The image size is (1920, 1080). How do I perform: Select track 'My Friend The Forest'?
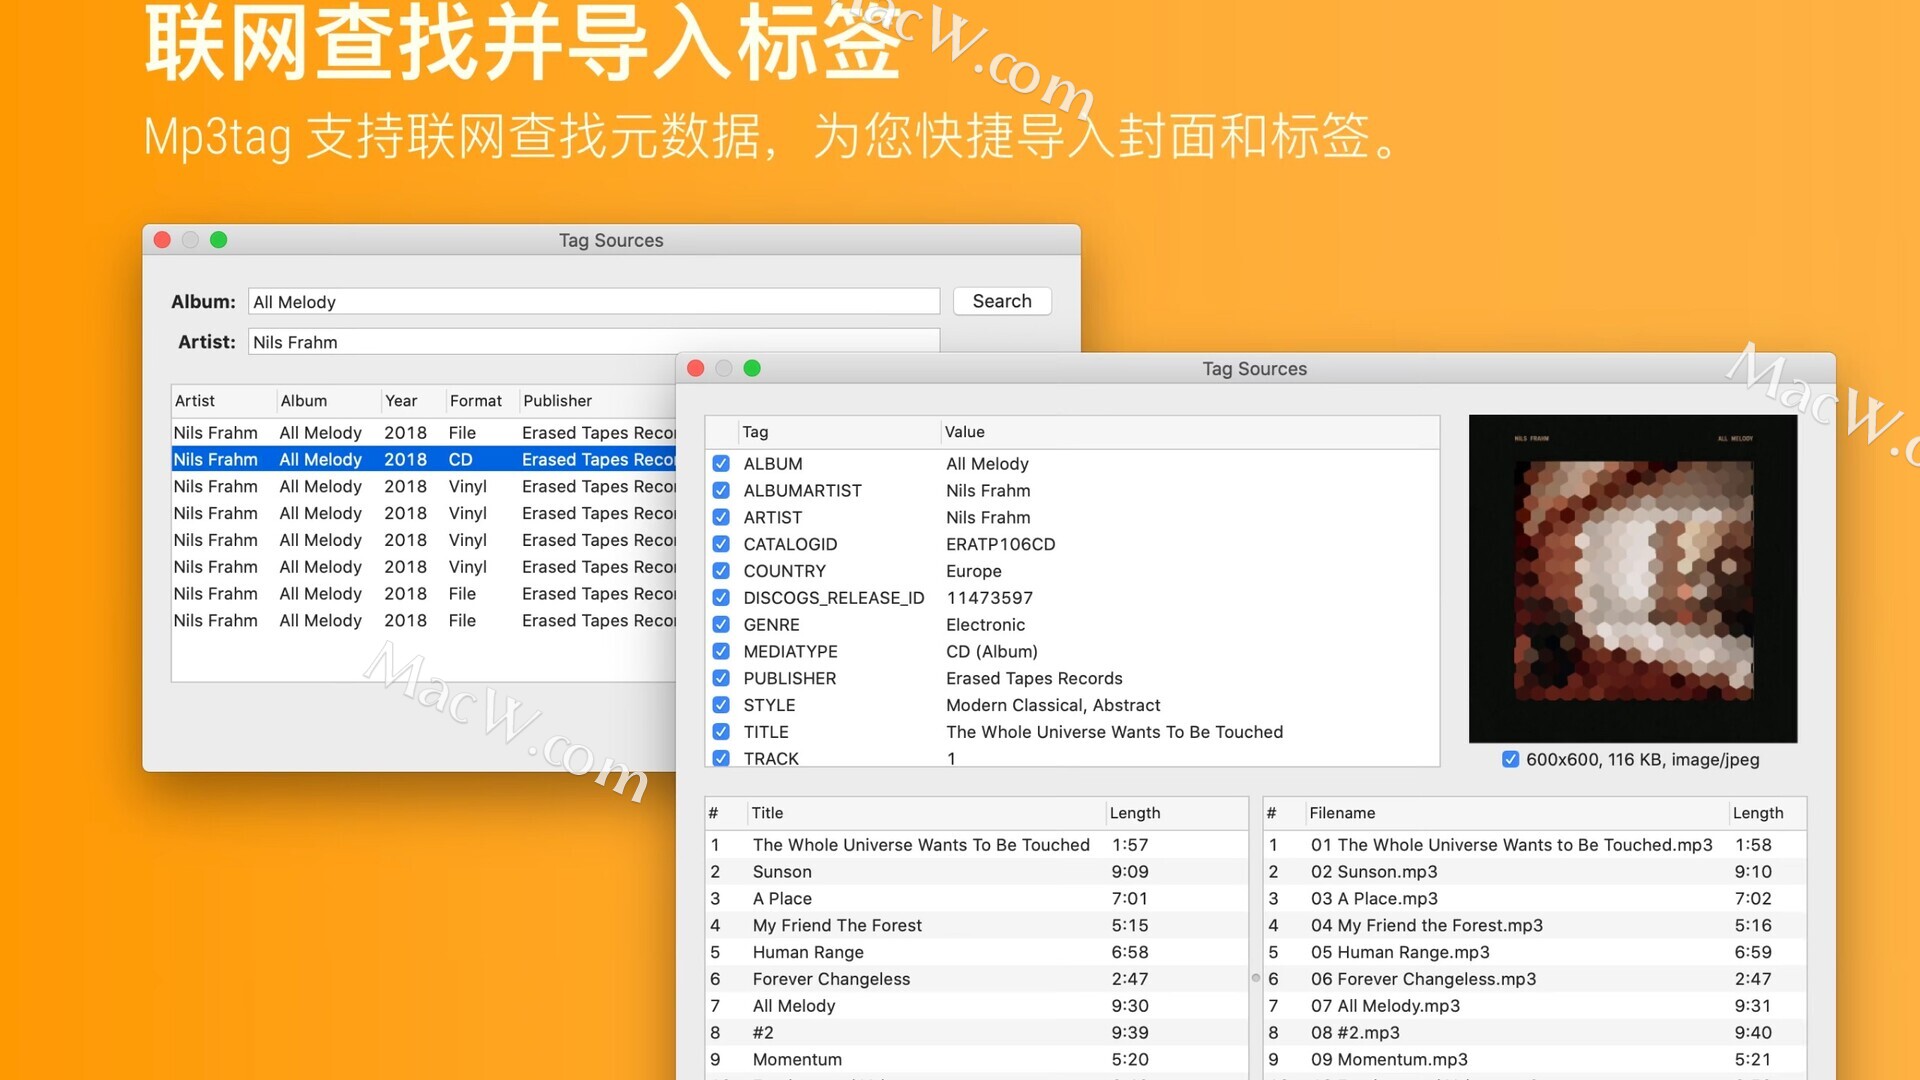pos(977,926)
